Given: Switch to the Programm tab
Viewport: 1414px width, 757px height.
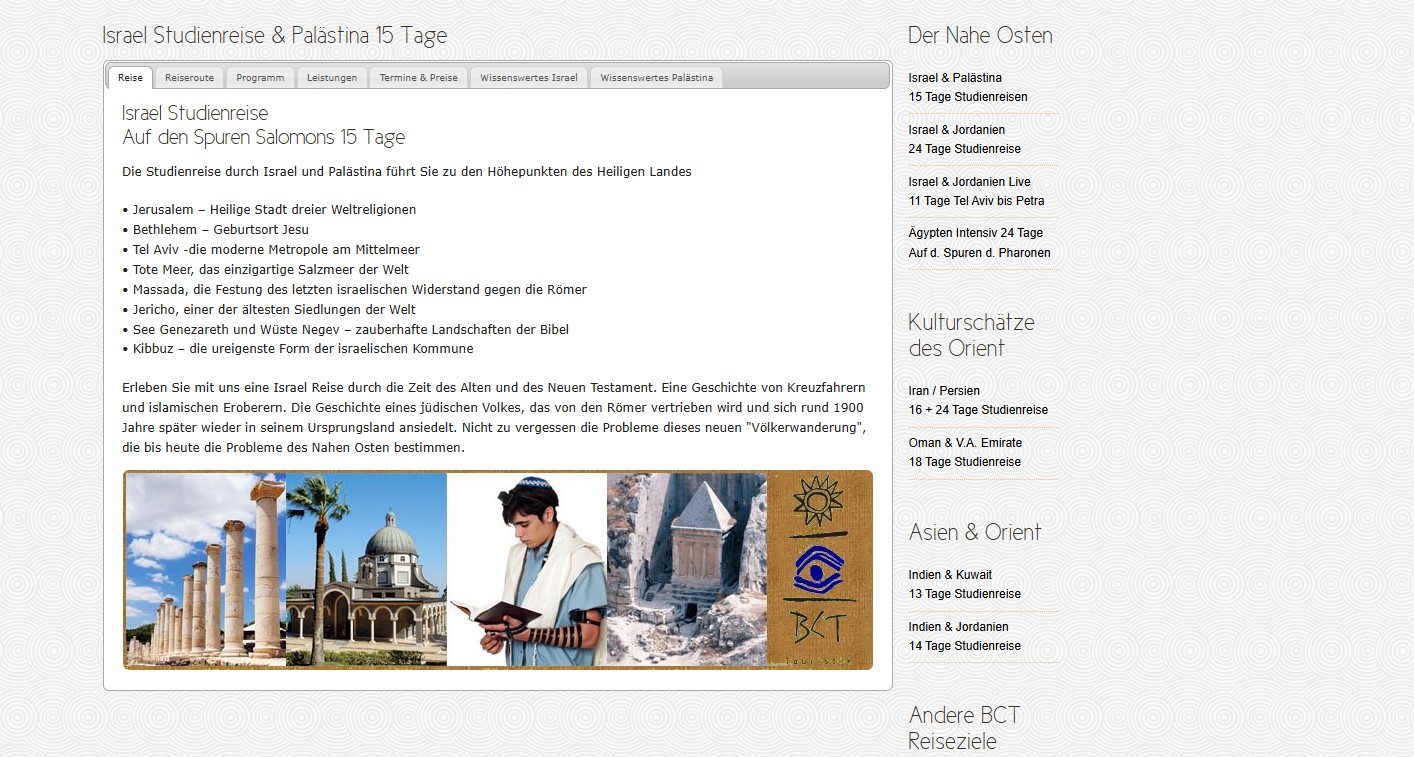Looking at the screenshot, I should 260,78.
